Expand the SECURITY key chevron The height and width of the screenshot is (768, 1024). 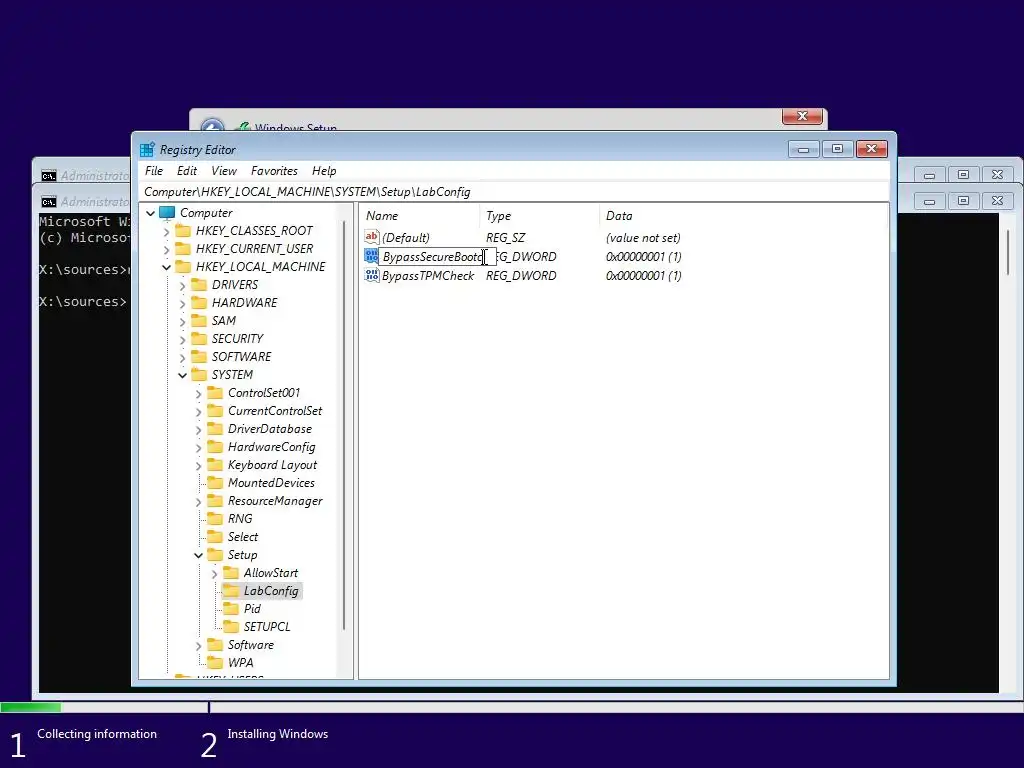(x=183, y=339)
